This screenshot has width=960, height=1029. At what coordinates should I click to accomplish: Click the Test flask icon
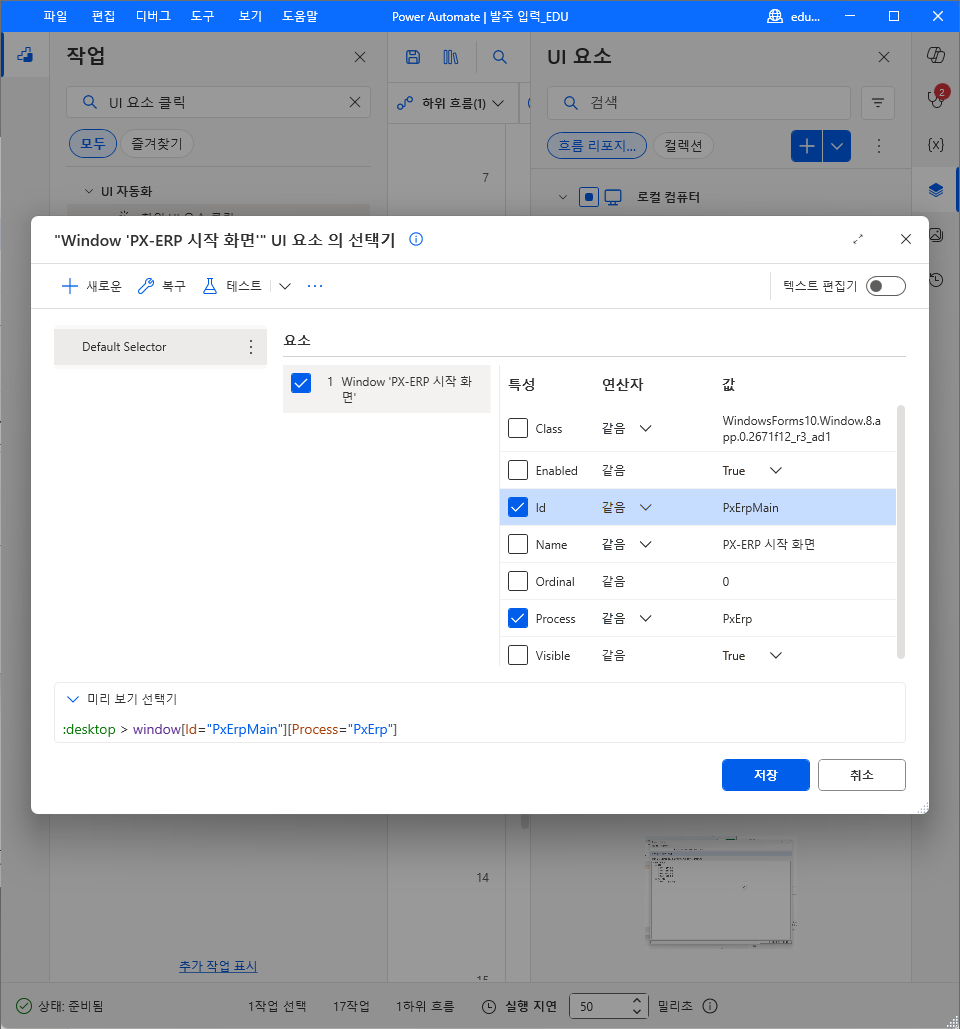coord(209,286)
